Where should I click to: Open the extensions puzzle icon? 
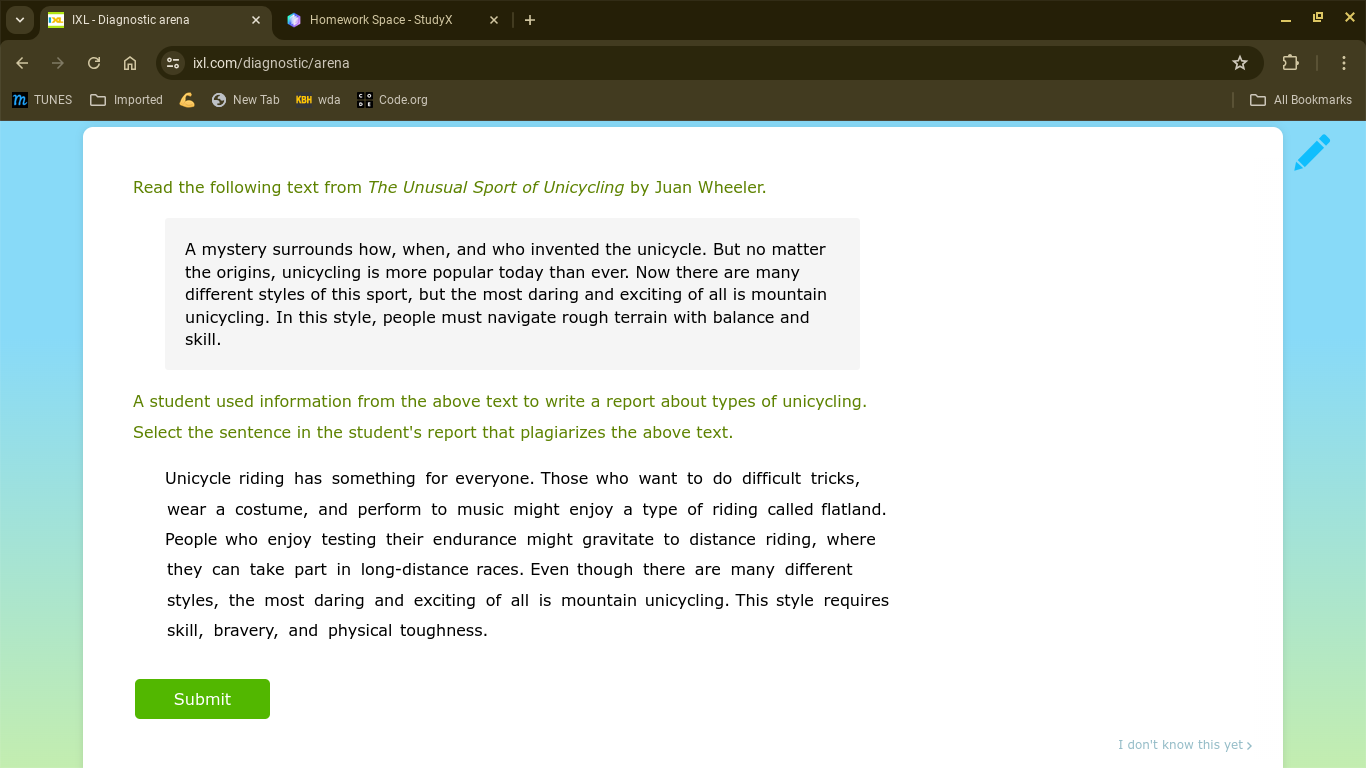pyautogui.click(x=1290, y=63)
